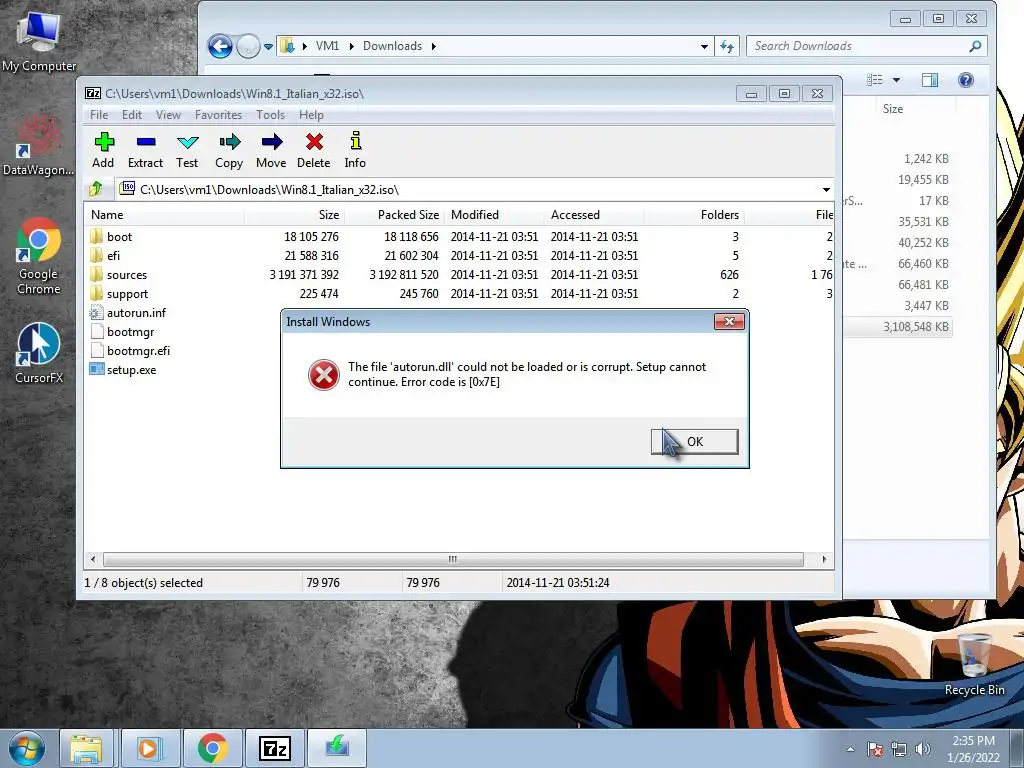Open Explorer's Help question mark icon
The height and width of the screenshot is (768, 1024).
coord(966,80)
